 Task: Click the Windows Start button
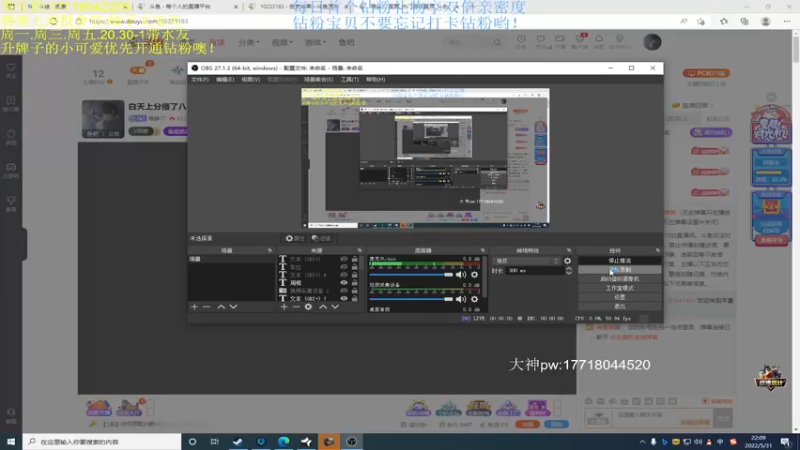[x=11, y=441]
